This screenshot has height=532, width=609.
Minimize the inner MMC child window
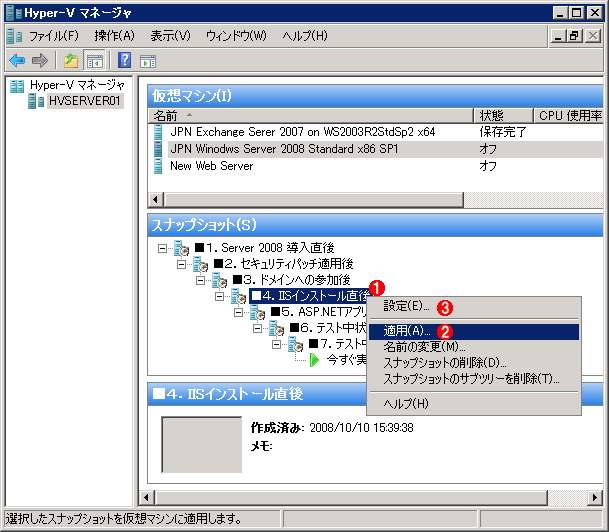click(558, 36)
